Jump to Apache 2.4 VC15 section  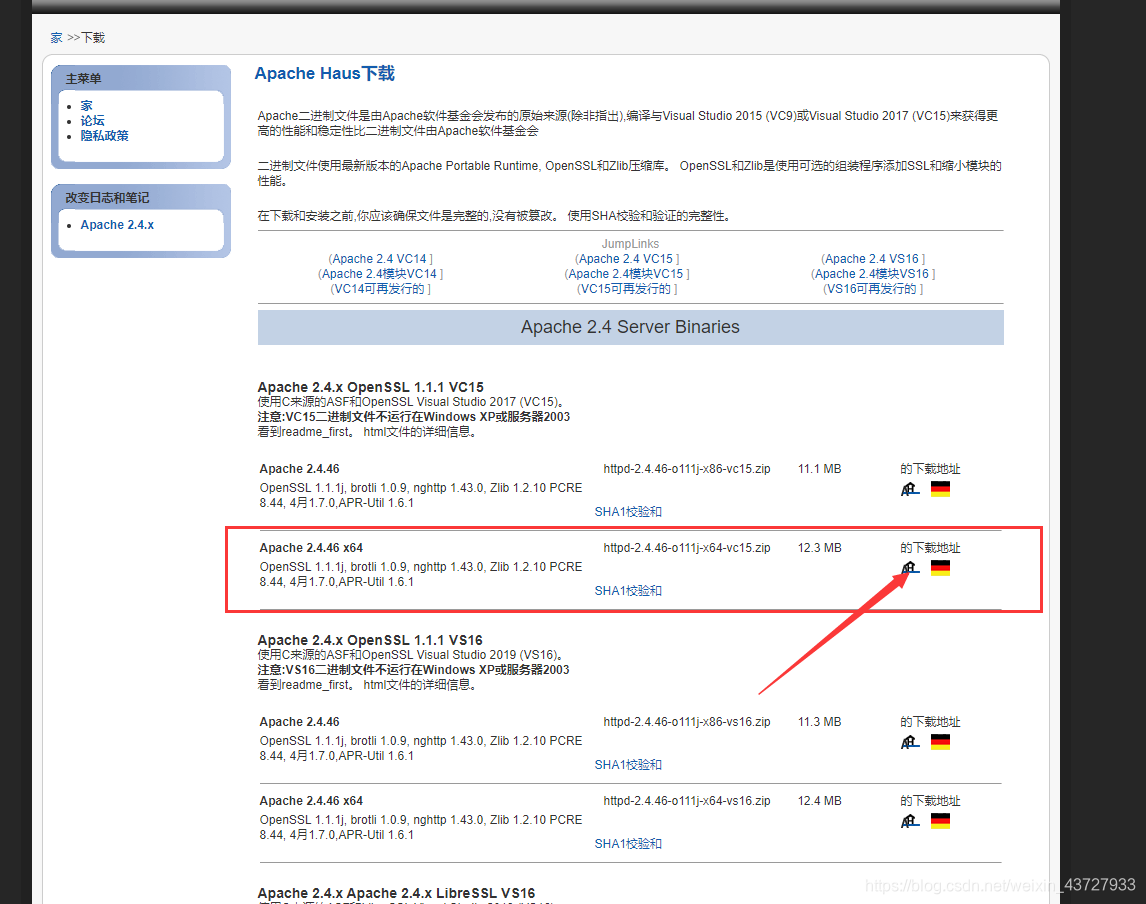pos(626,259)
